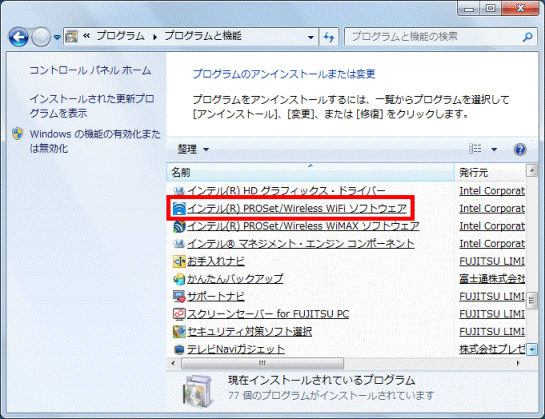Select インテル(R) PROSet/Wireless WiFi ソフトウェア entry
The width and height of the screenshot is (545, 419).
[297, 209]
